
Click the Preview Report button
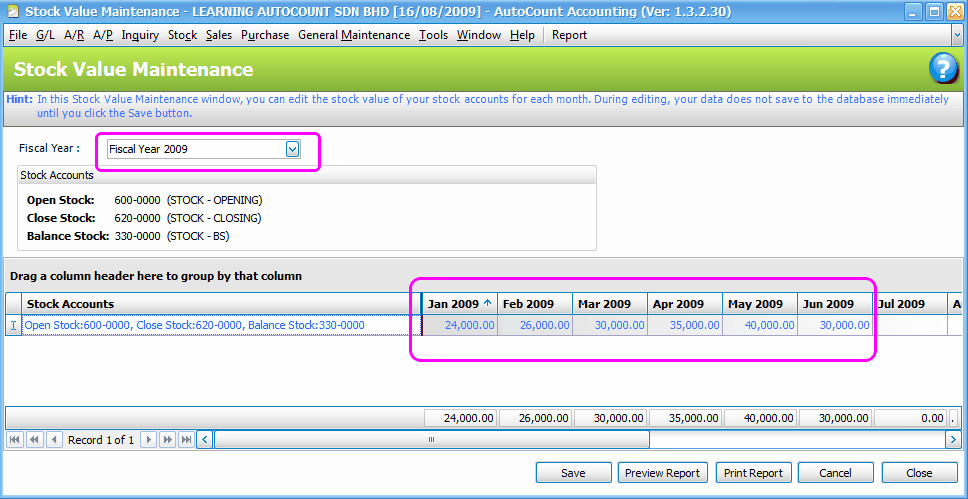(x=662, y=473)
